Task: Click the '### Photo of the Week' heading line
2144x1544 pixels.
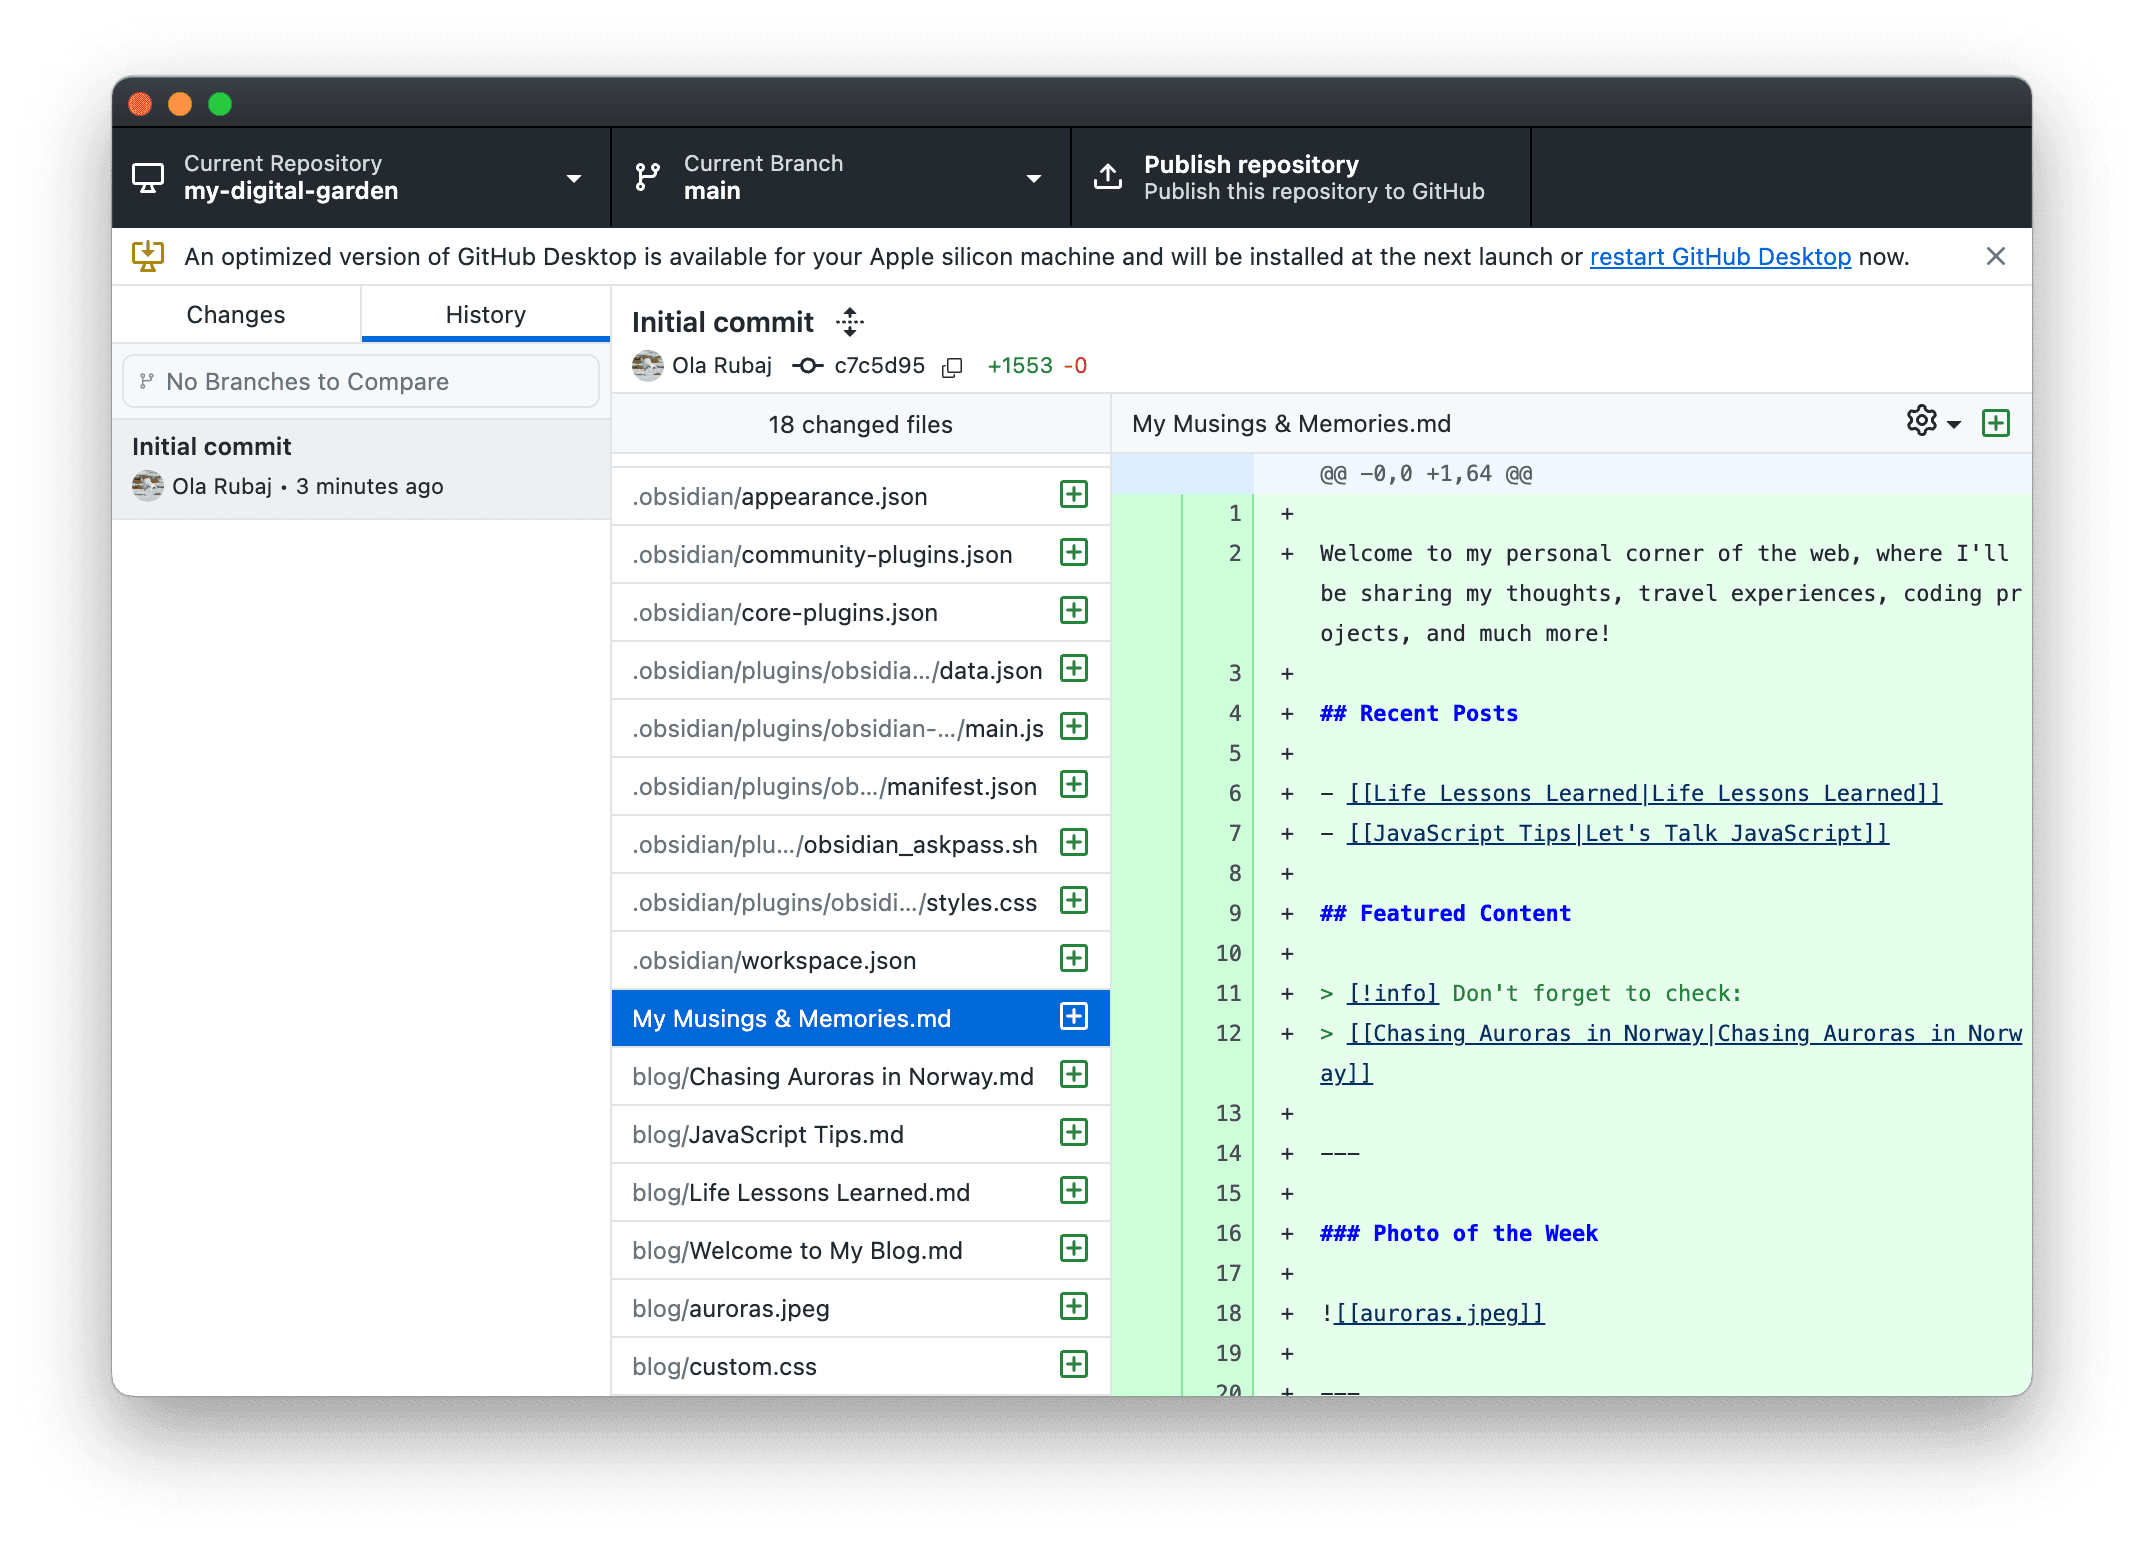Action: tap(1459, 1234)
